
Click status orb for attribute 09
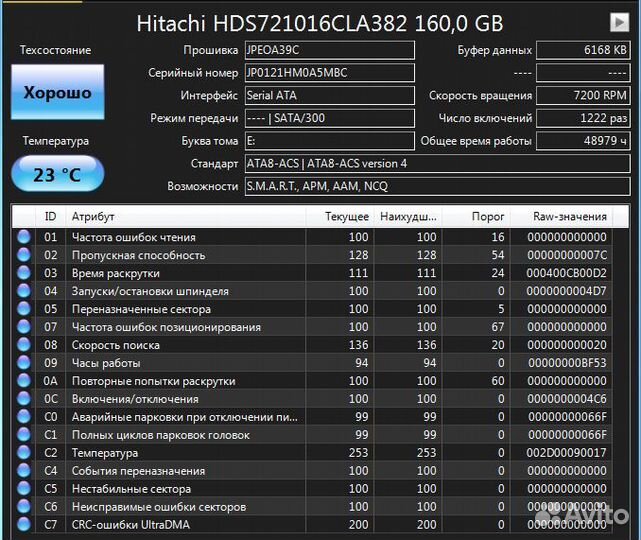(24, 363)
